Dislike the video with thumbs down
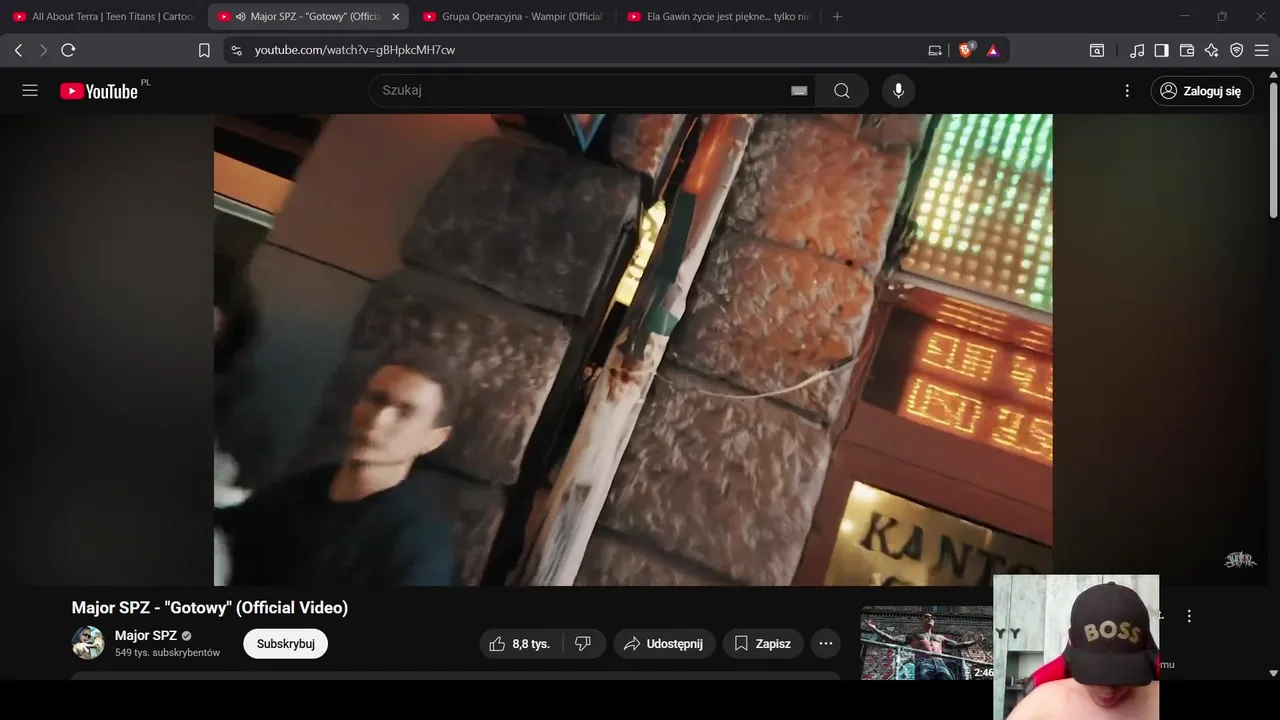The height and width of the screenshot is (720, 1280). pyautogui.click(x=584, y=644)
